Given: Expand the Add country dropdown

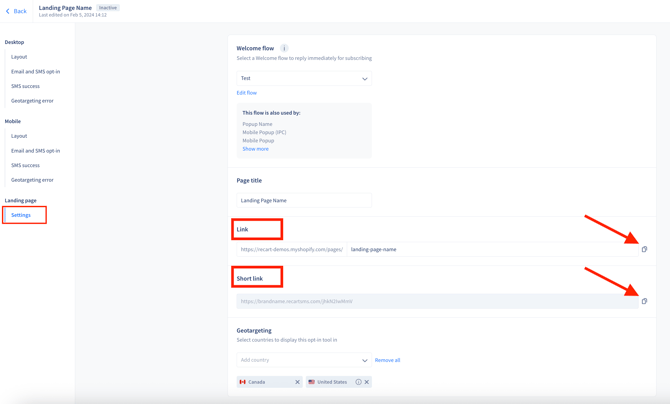Looking at the screenshot, I should (x=304, y=360).
